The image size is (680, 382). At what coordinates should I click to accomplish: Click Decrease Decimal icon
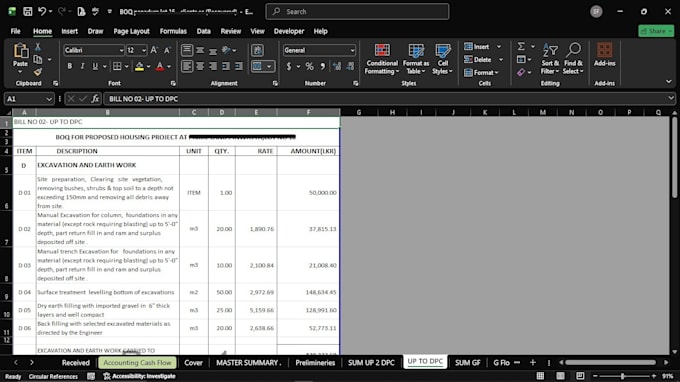[x=350, y=66]
